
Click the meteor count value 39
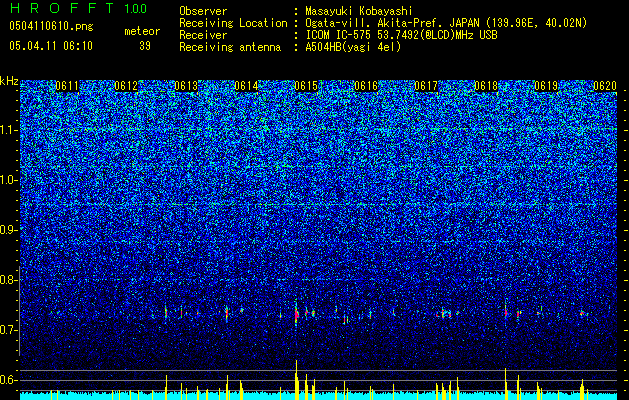pos(145,46)
